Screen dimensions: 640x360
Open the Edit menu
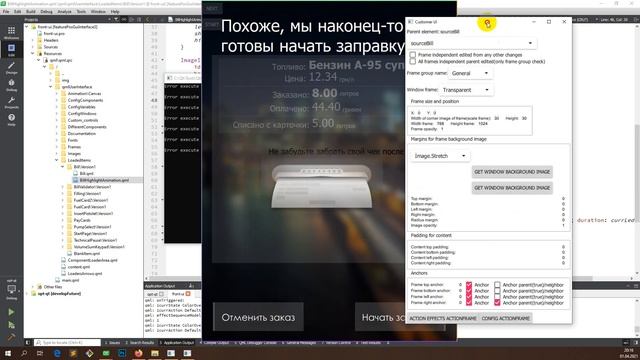click(18, 11)
